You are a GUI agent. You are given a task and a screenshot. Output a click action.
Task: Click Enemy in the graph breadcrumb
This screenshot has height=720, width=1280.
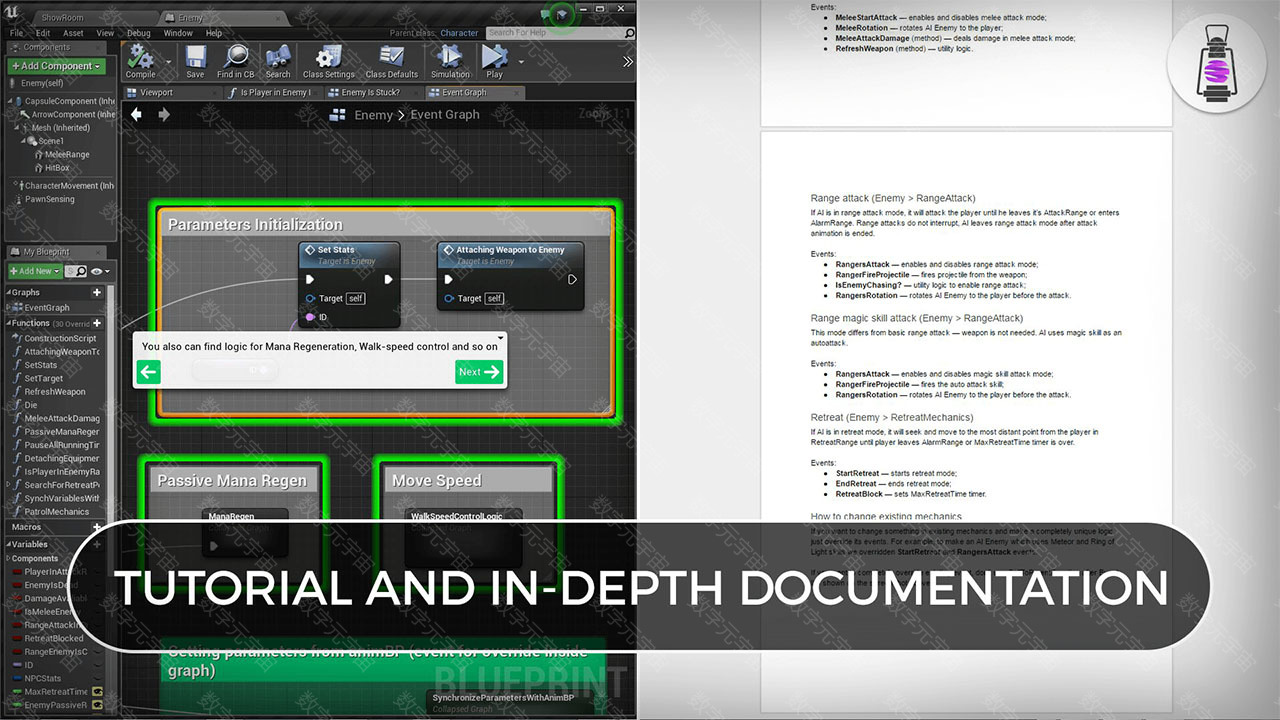(x=373, y=115)
